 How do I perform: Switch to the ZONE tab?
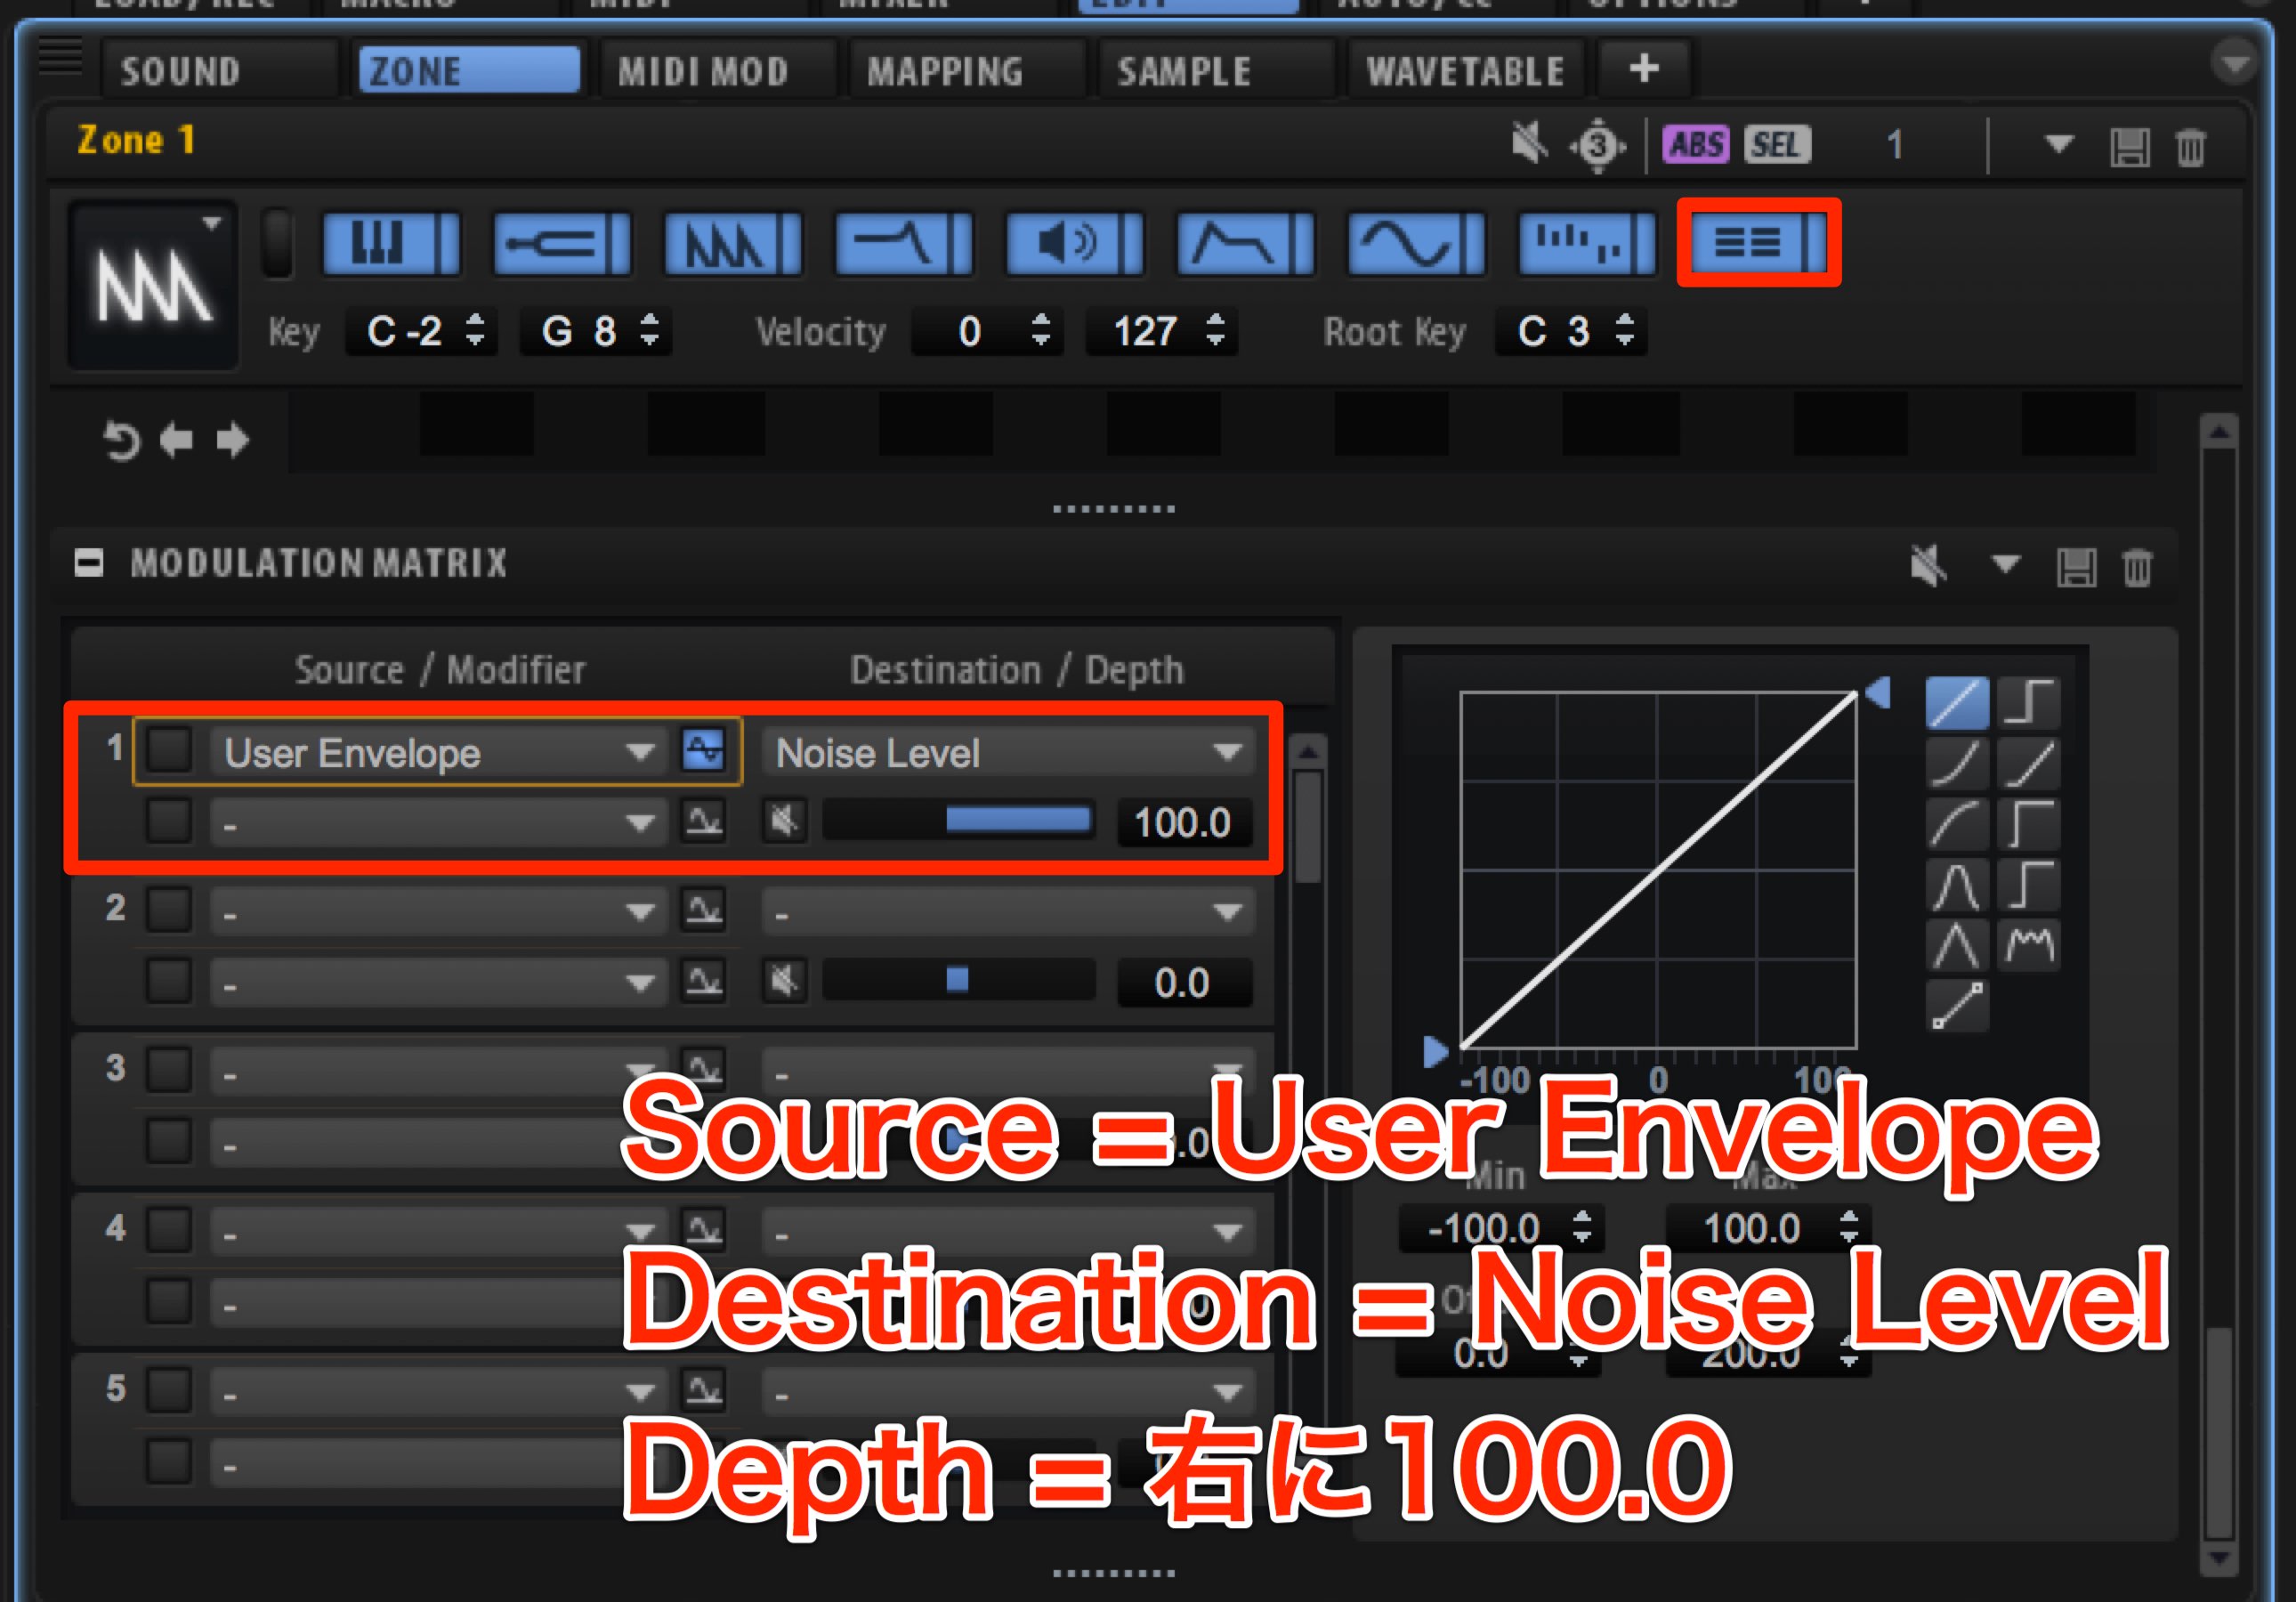click(x=469, y=70)
